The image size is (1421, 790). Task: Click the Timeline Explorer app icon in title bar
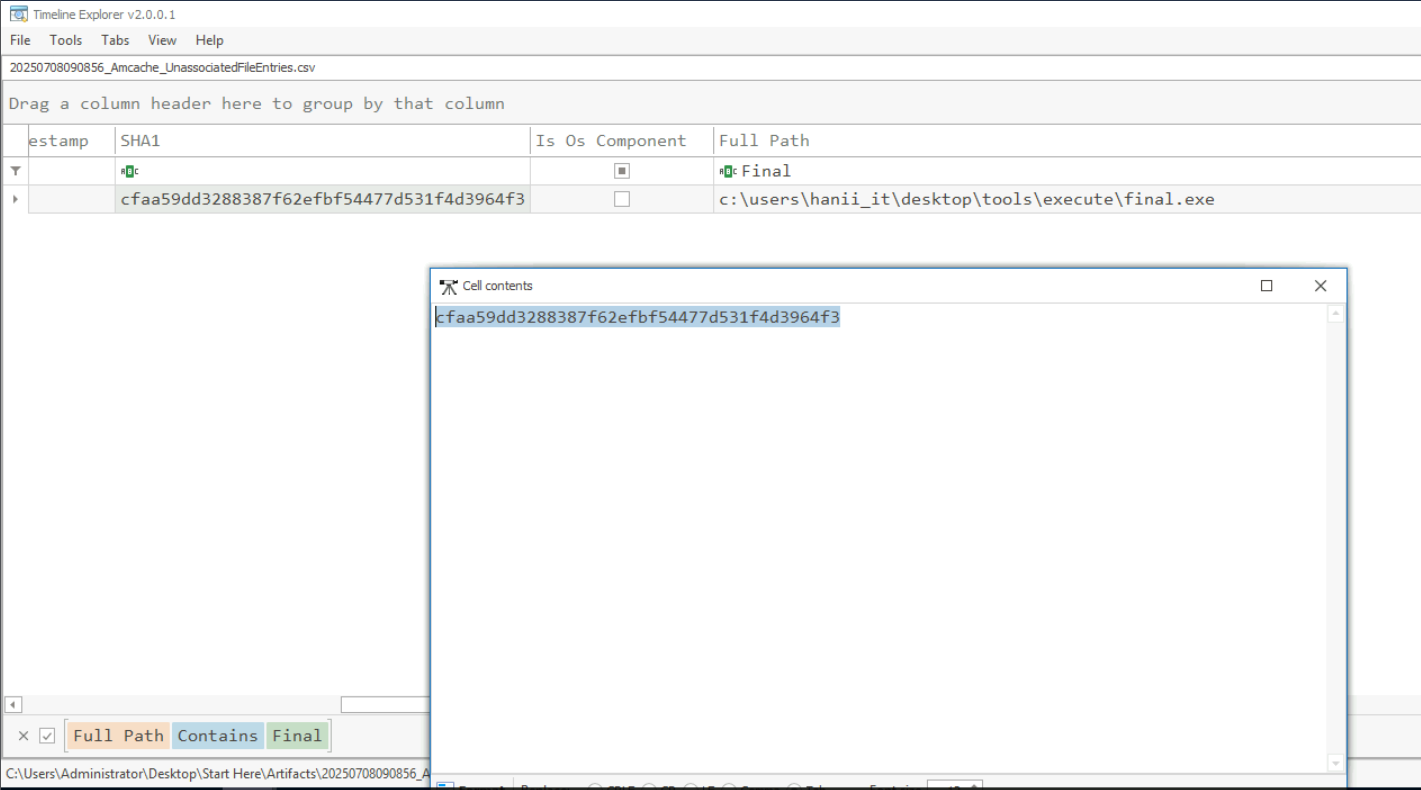tap(18, 14)
